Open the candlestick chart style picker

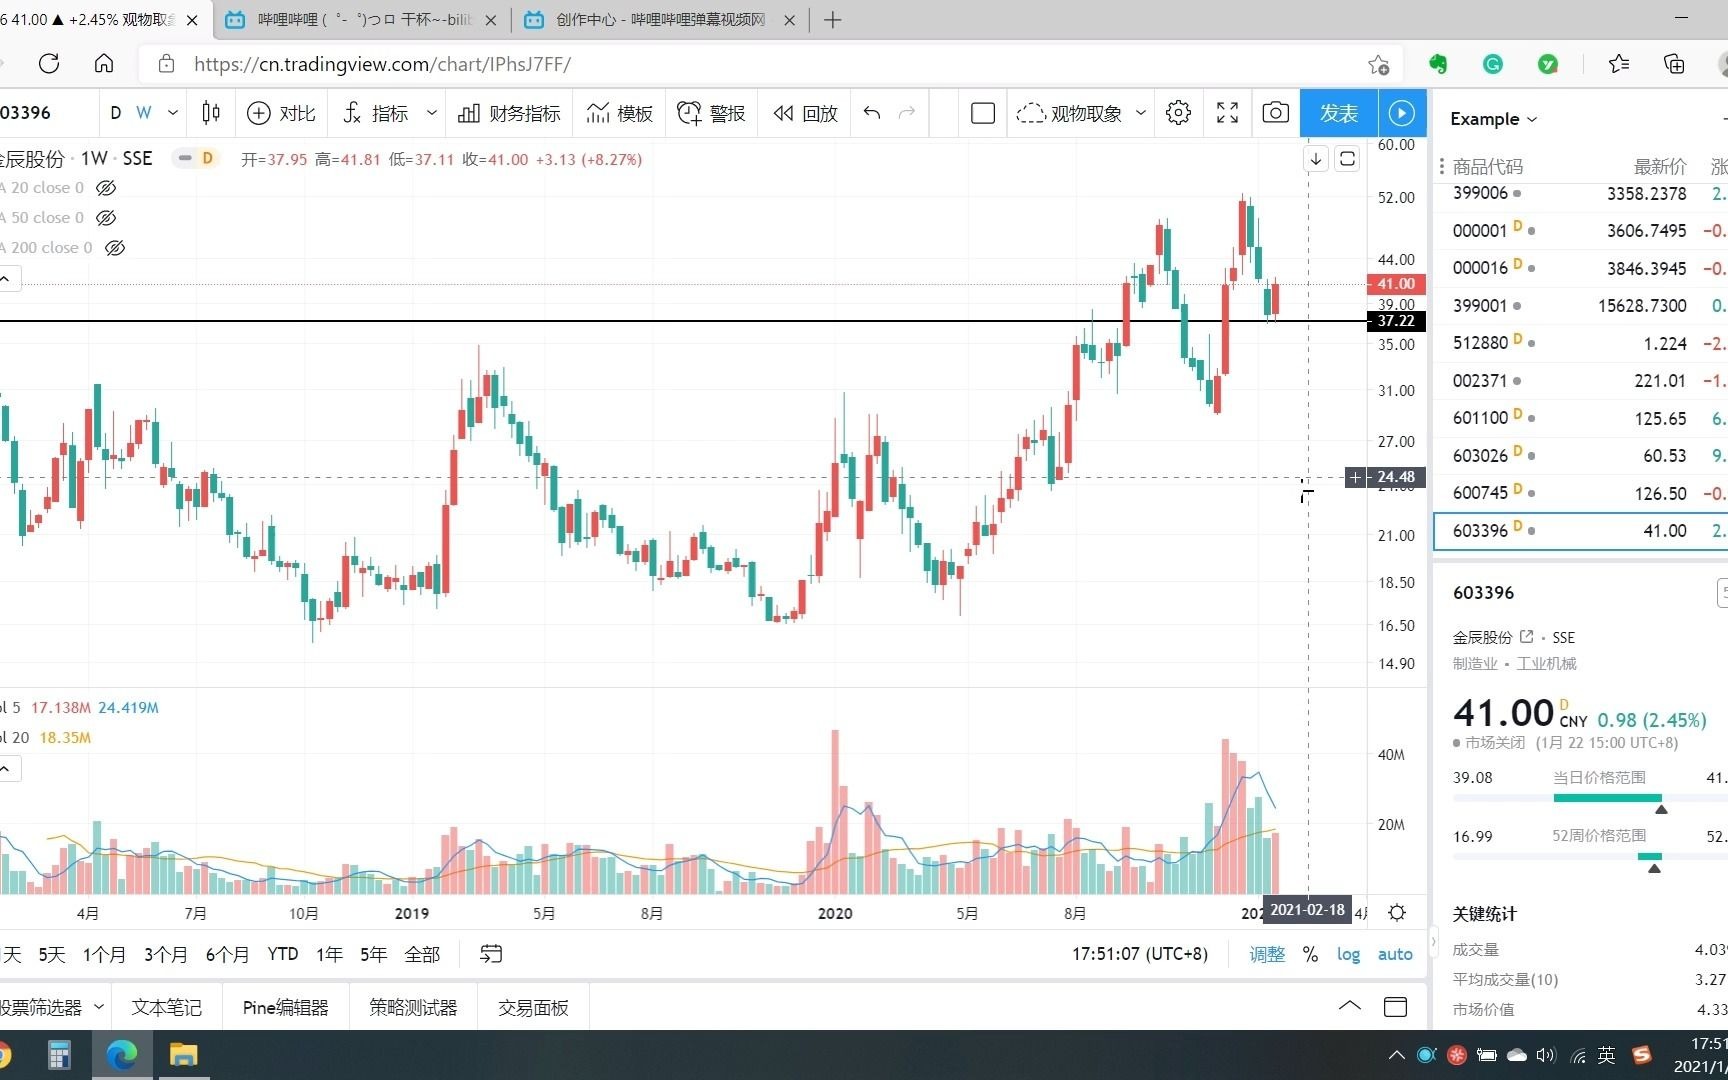click(x=211, y=113)
